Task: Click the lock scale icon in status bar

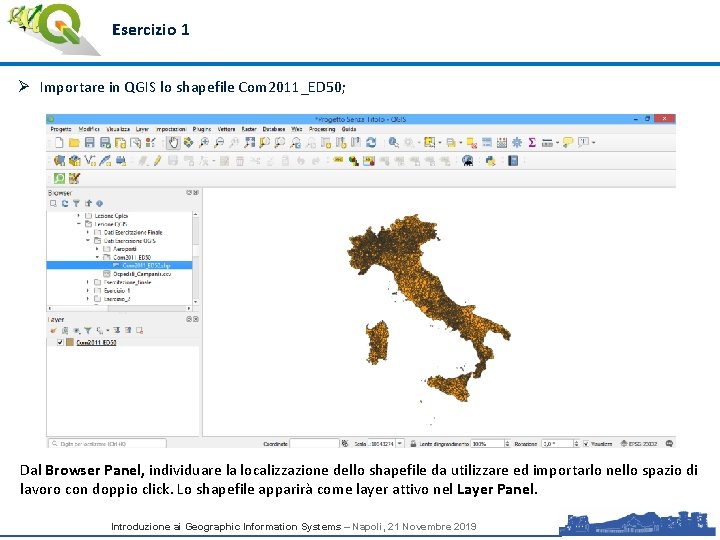Action: 413,444
